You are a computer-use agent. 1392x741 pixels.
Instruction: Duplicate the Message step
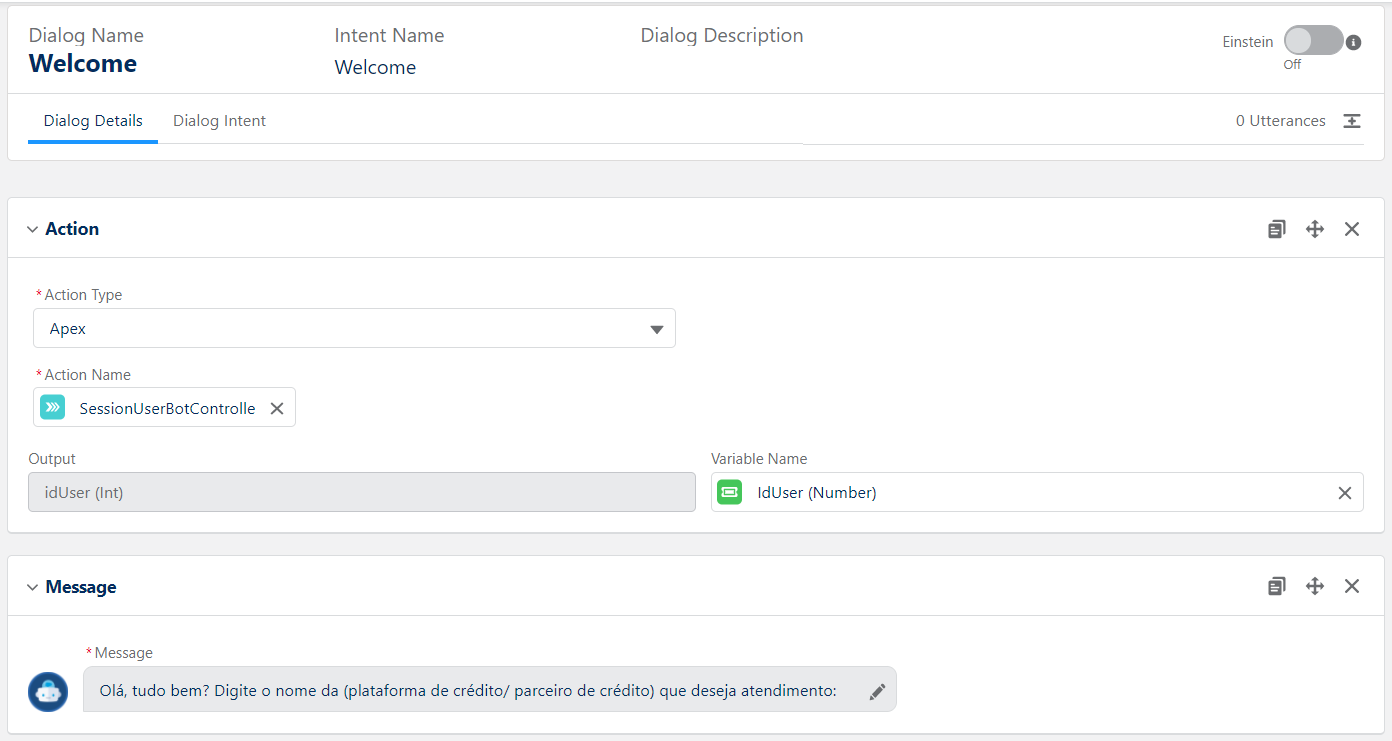[x=1277, y=586]
